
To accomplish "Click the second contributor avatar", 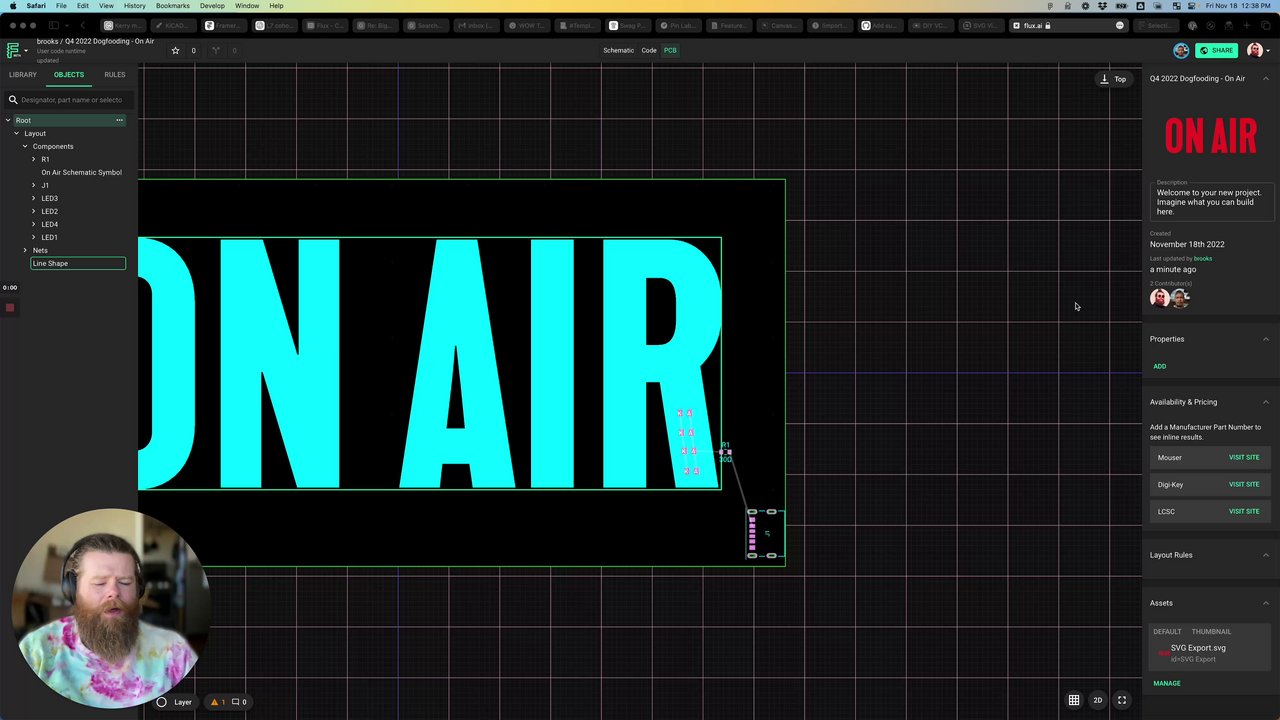I will coord(1180,298).
